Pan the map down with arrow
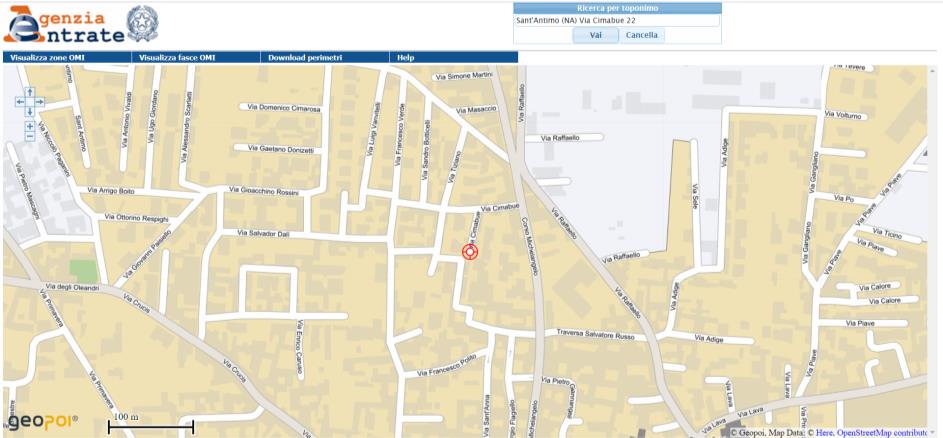The width and height of the screenshot is (943, 438). point(29,112)
